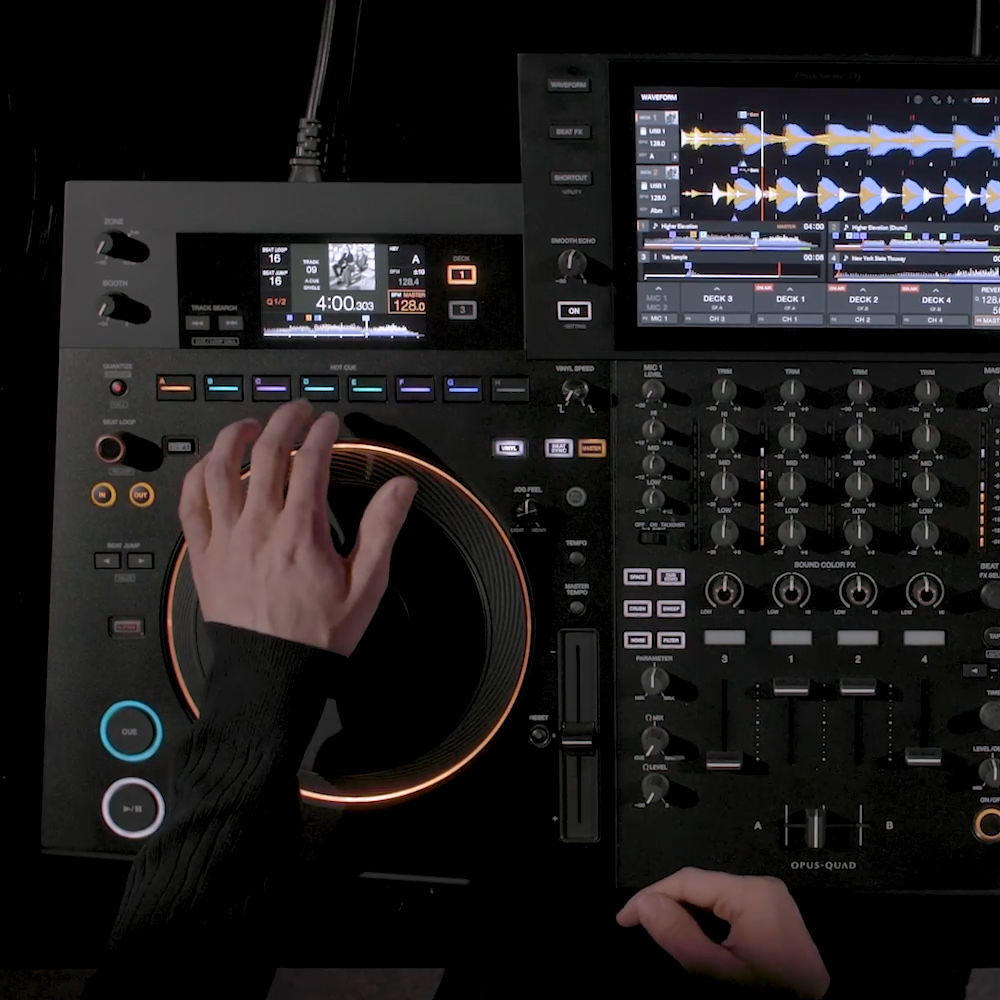The image size is (1000, 1000).
Task: Expand the DECK 3 panel on touchscreen
Action: click(x=717, y=298)
